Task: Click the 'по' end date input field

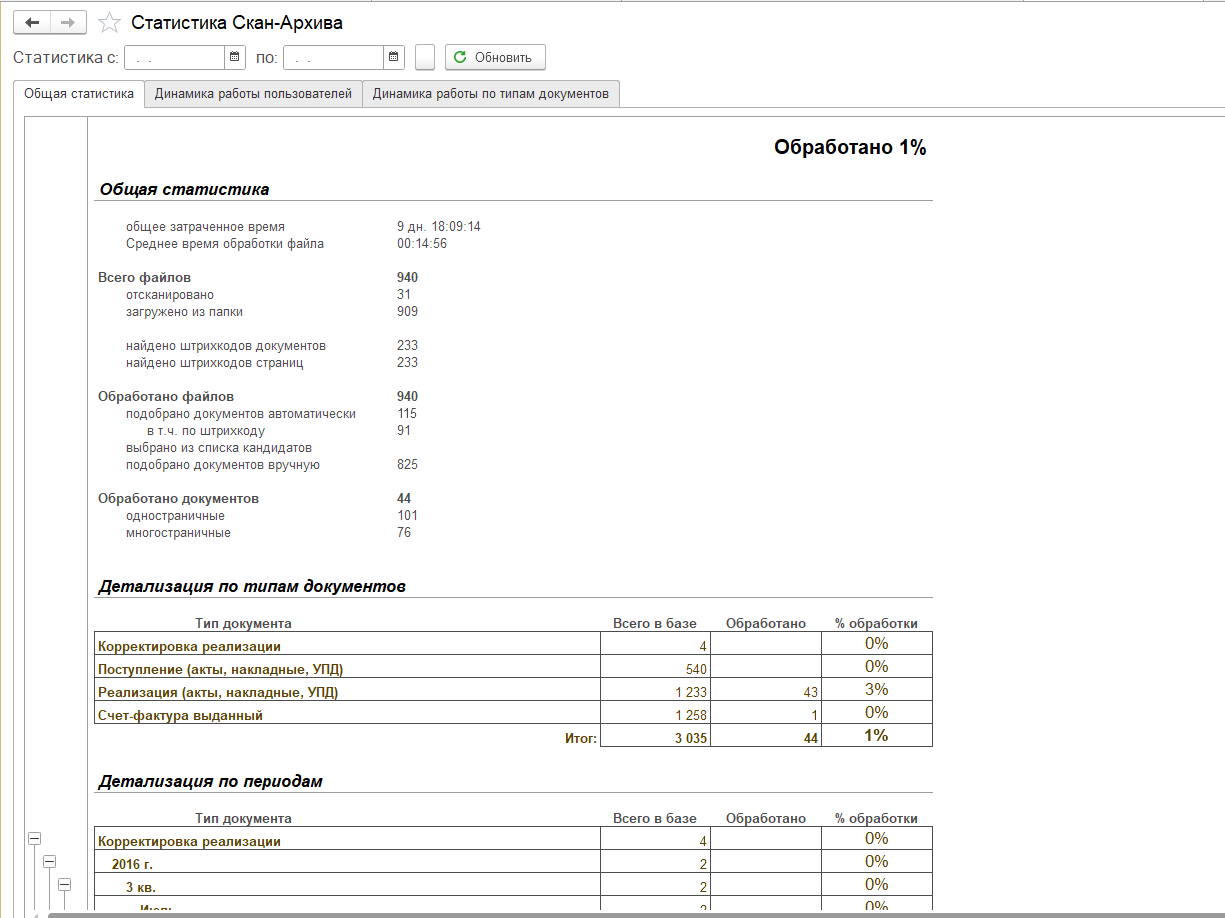Action: 334,57
